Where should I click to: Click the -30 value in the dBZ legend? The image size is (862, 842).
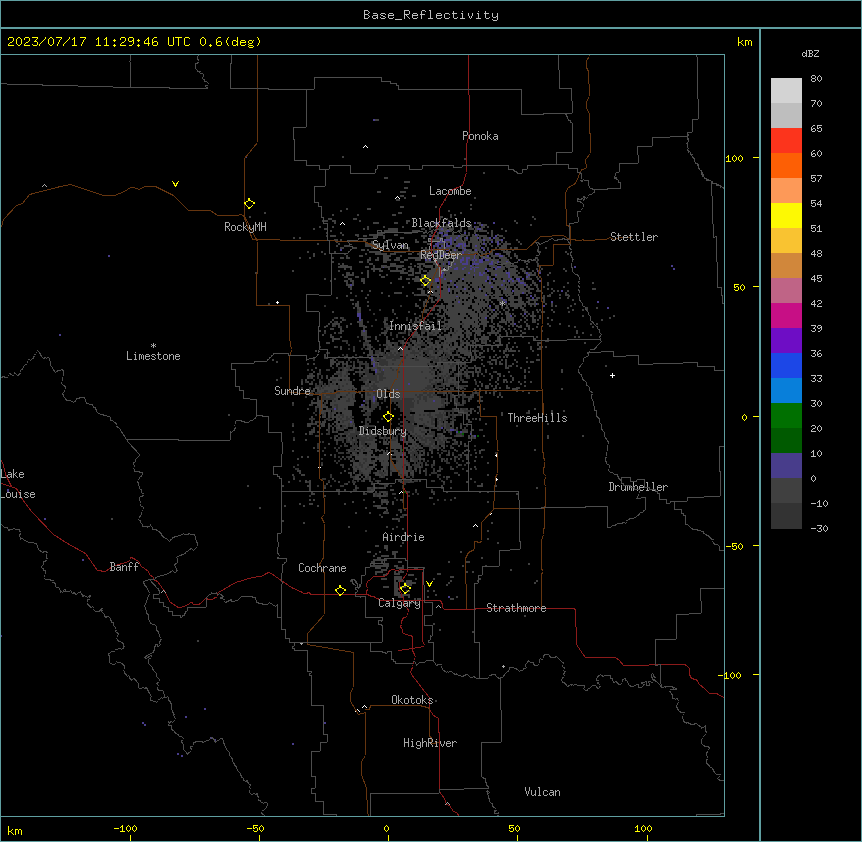tap(819, 528)
